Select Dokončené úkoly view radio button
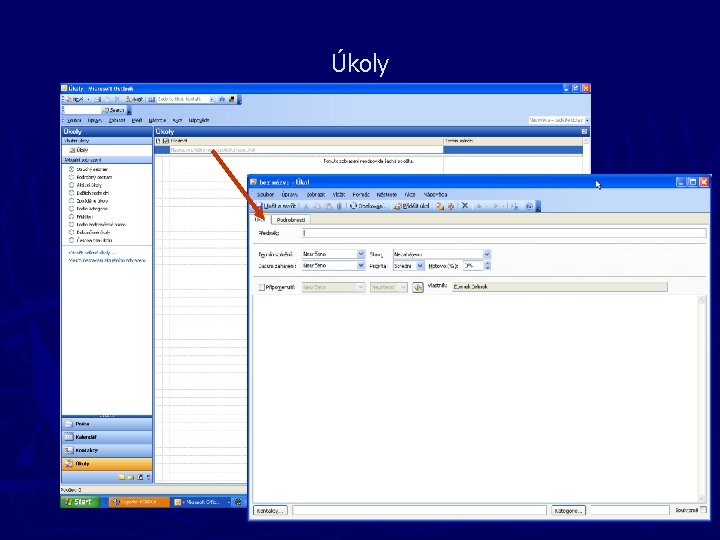 click(x=71, y=232)
